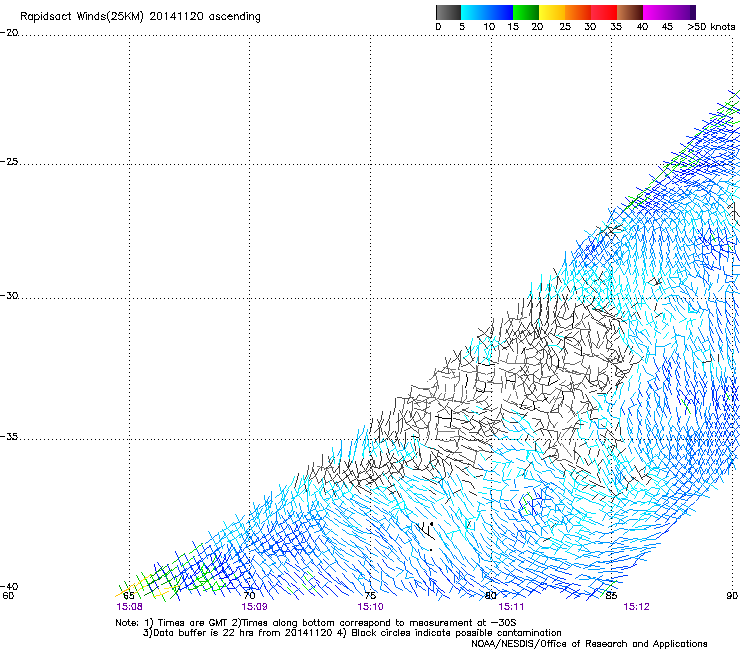Click the gray 0-5 knots color swatch
Screen dimensions: 740x650
click(448, 12)
